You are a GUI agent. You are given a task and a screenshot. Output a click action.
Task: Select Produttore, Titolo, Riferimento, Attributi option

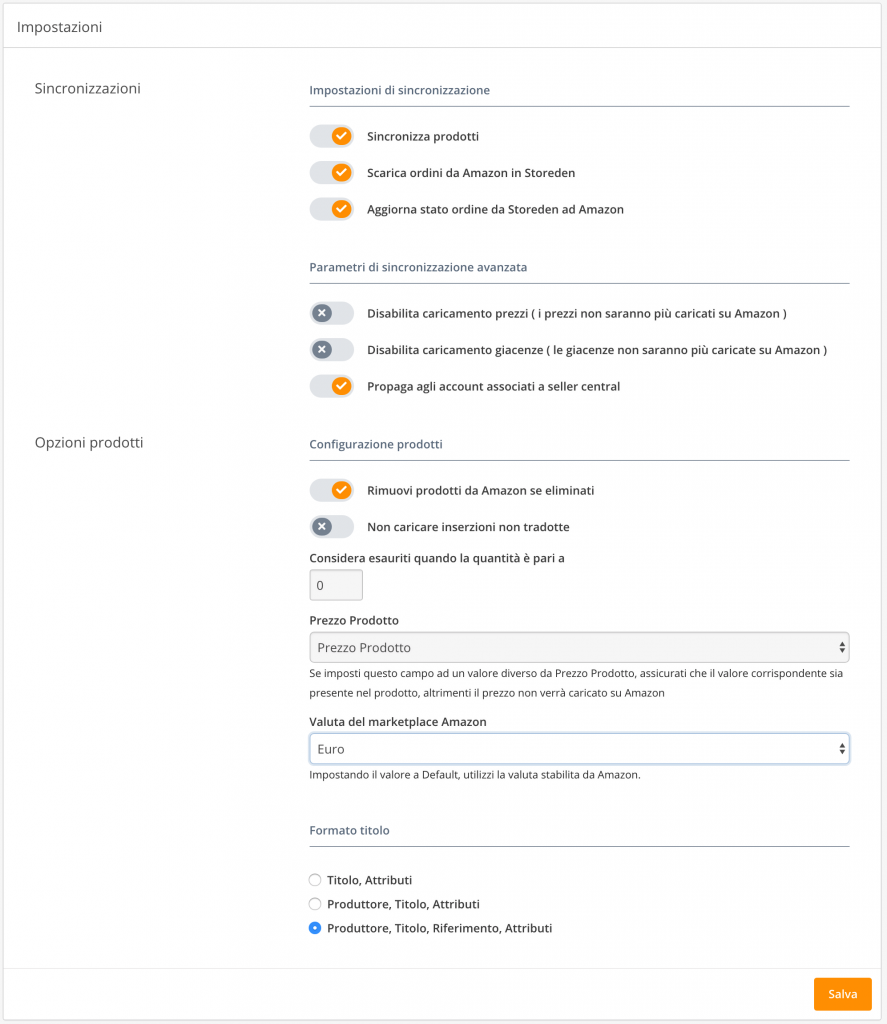click(x=315, y=928)
